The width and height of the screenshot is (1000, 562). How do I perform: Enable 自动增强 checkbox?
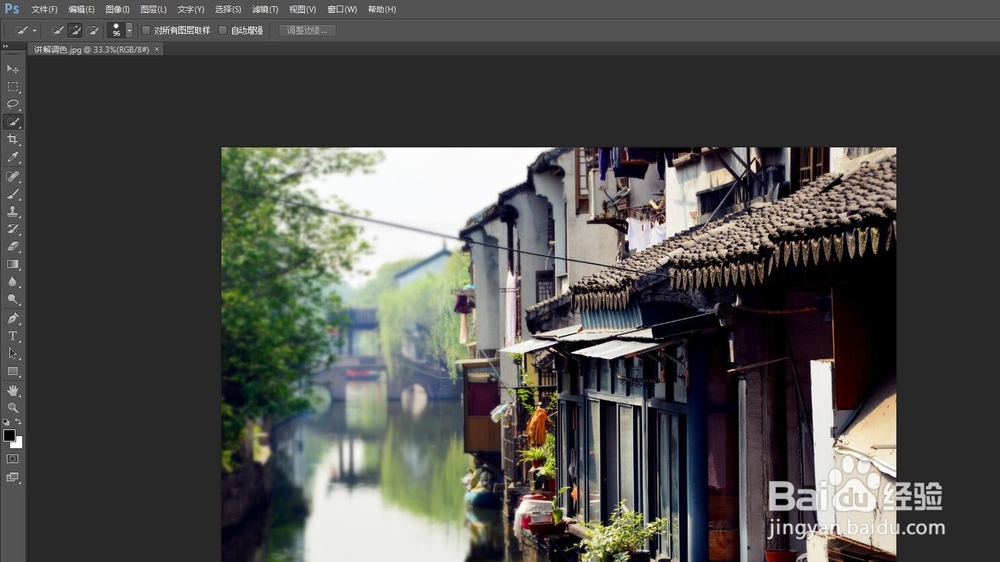[223, 30]
